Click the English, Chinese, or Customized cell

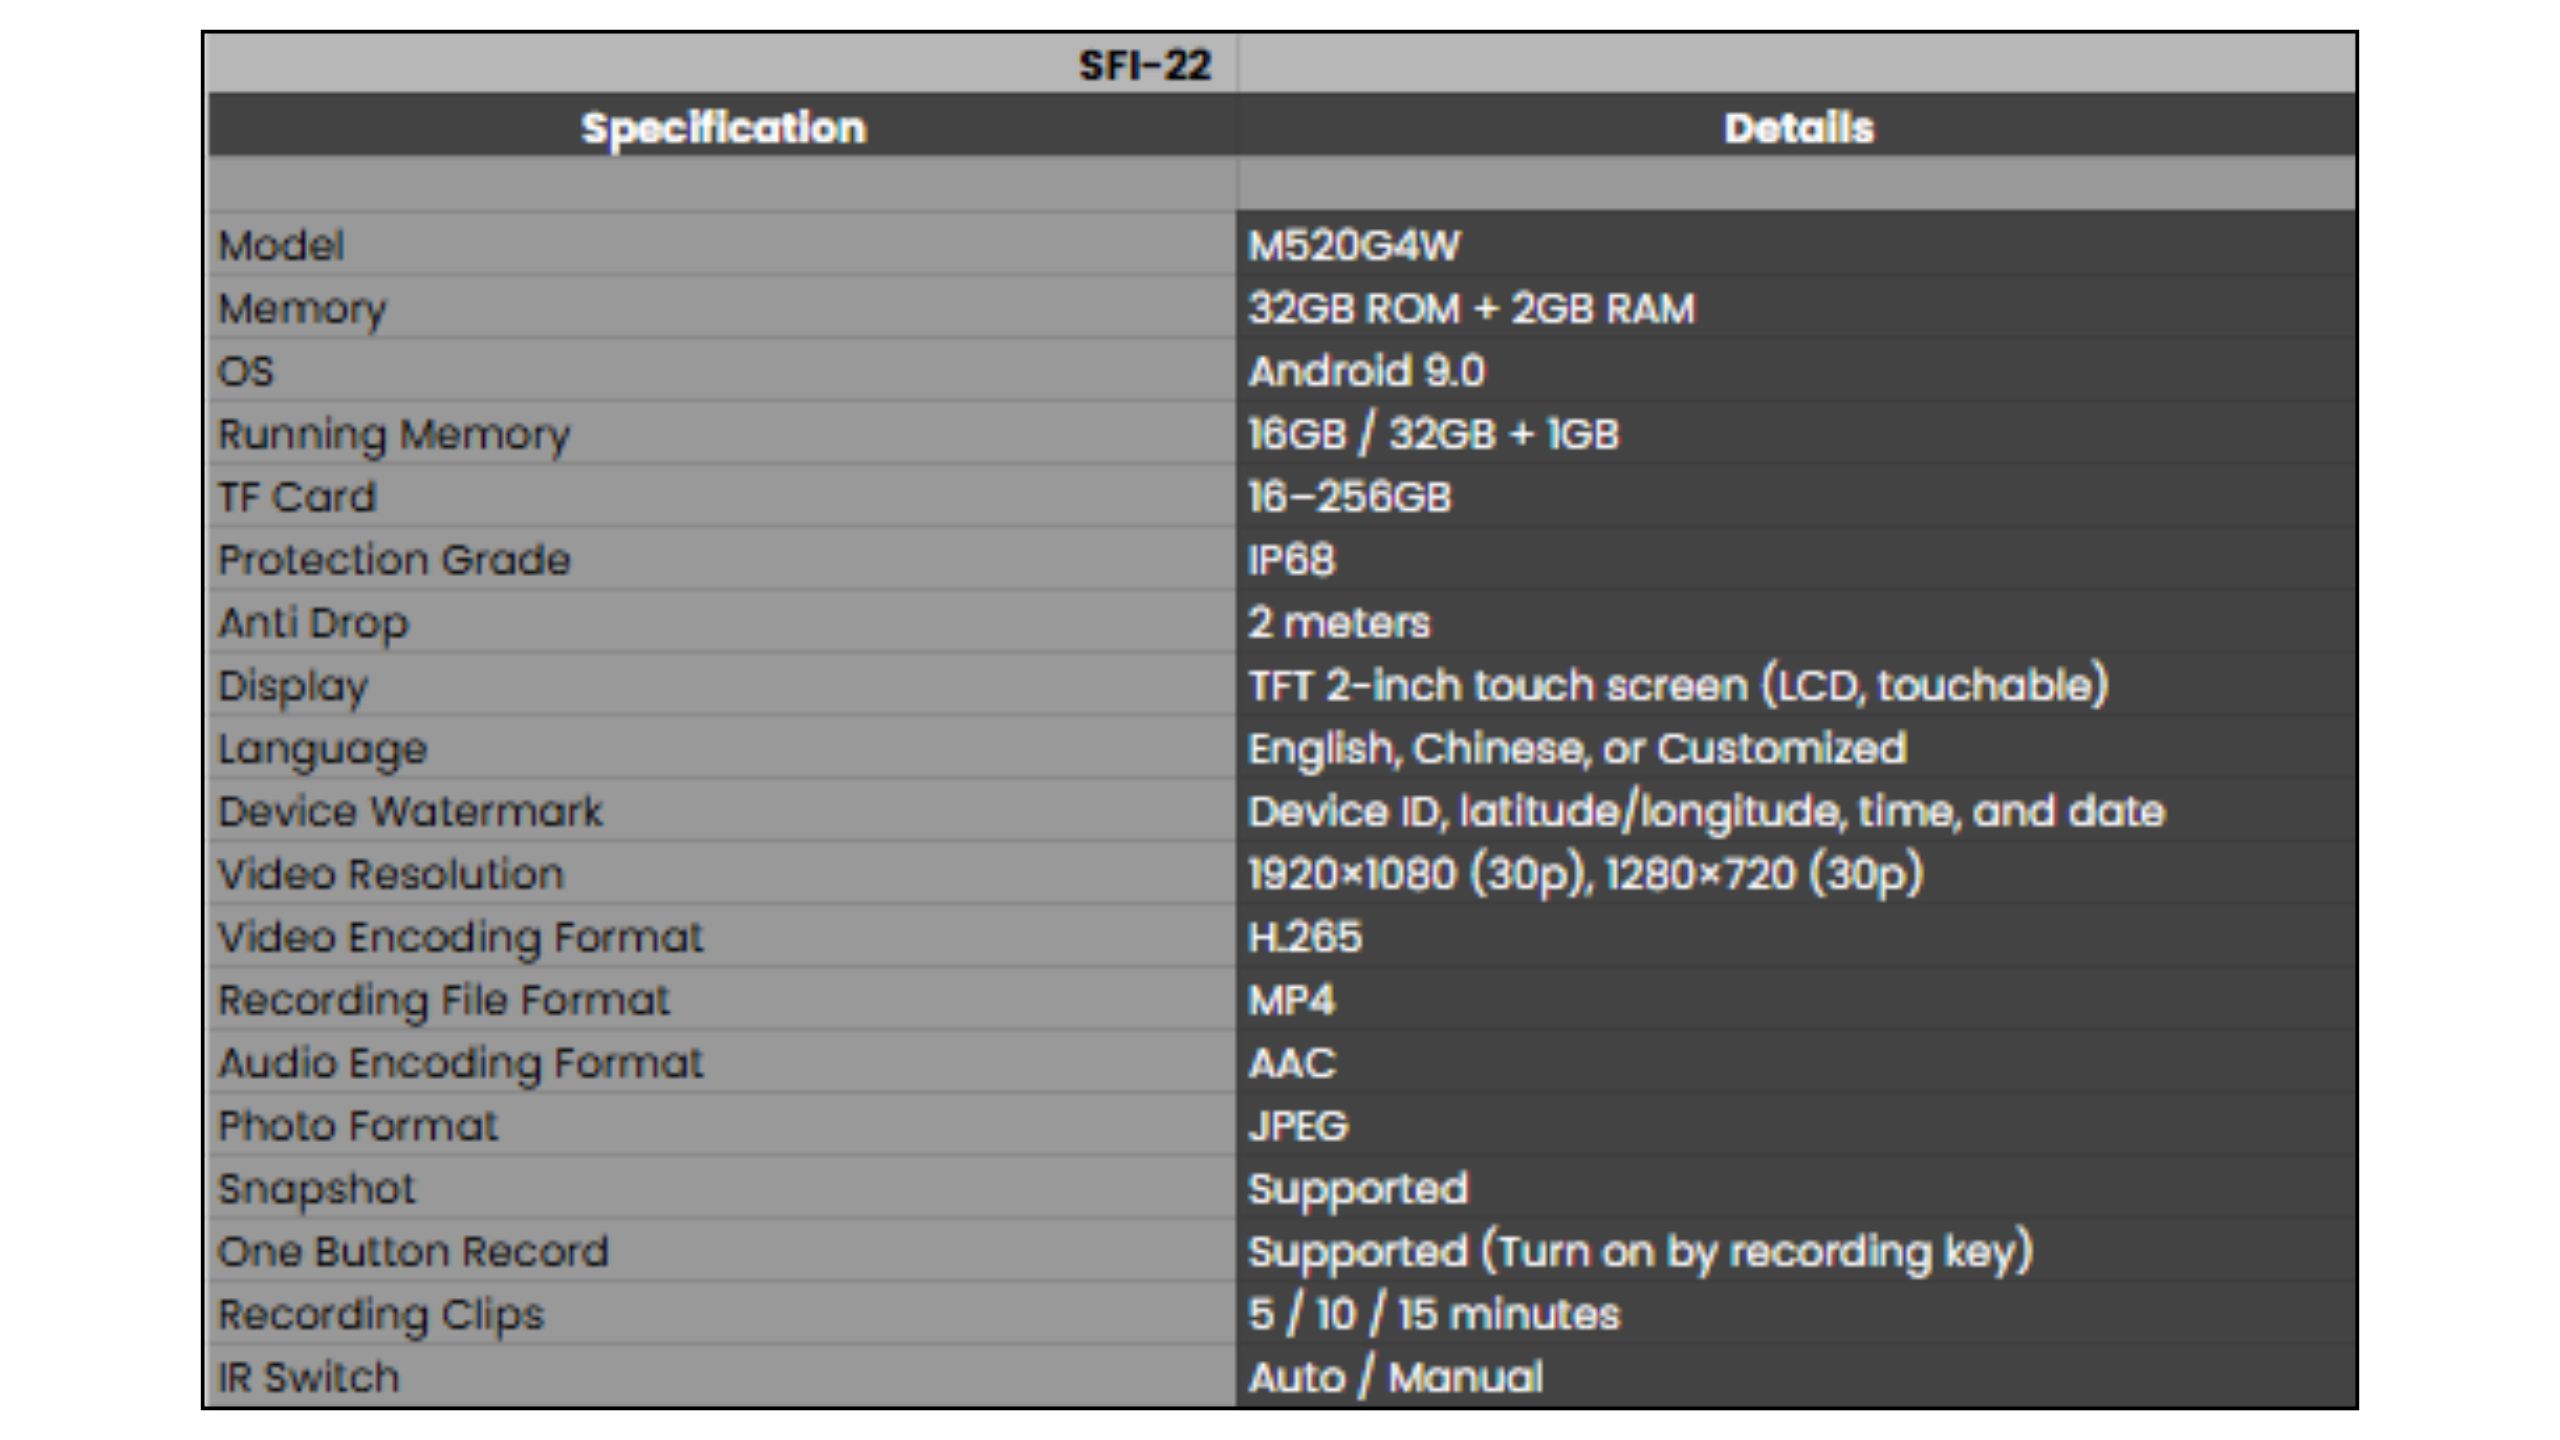pos(1577,749)
